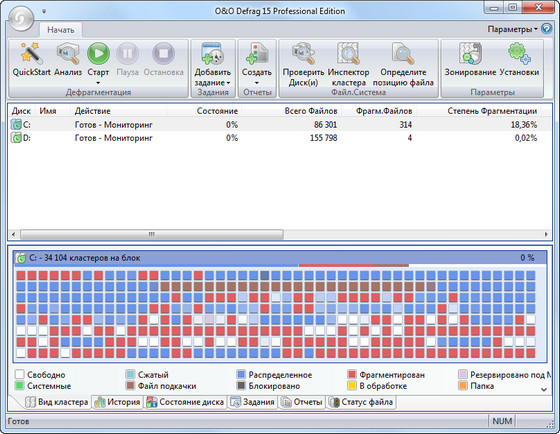Open Определите позицию файла tool
Image resolution: width=560 pixels, height=434 pixels.
pos(403,65)
